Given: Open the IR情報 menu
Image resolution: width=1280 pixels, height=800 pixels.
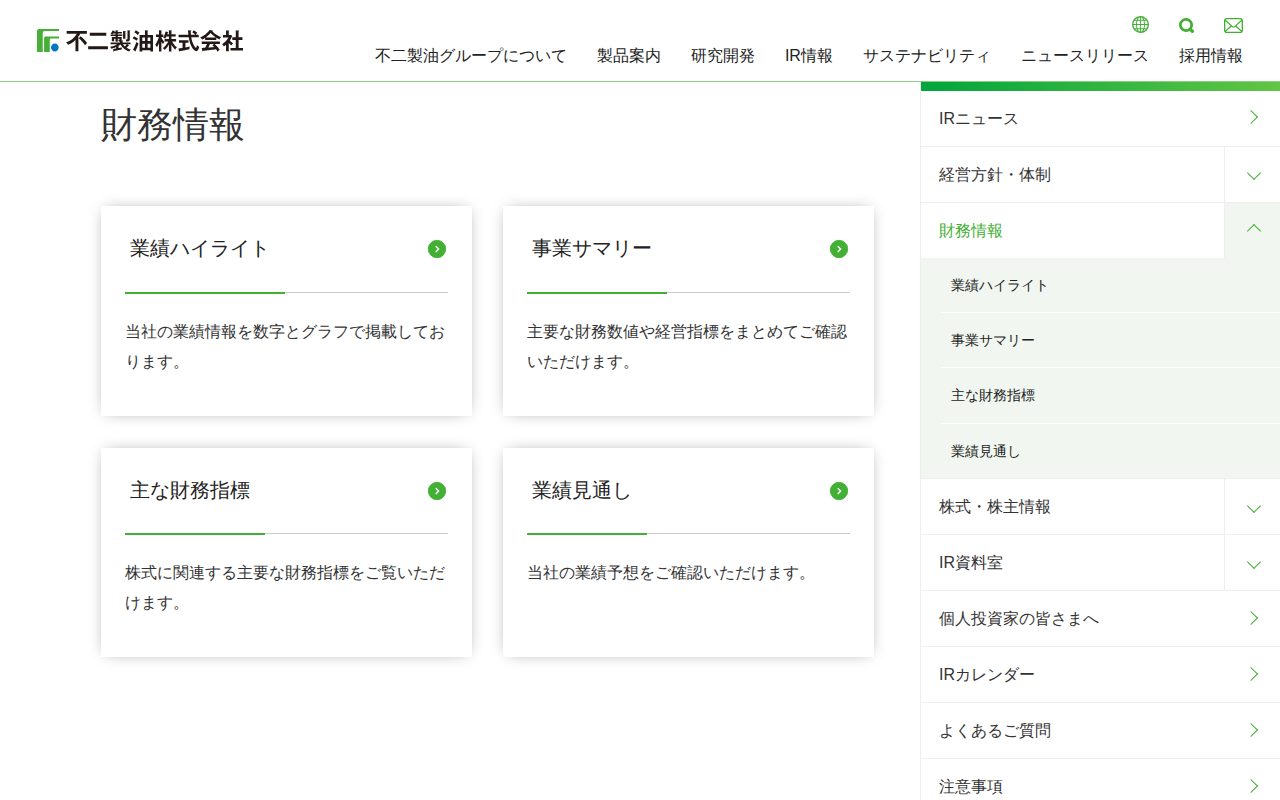Looking at the screenshot, I should (x=809, y=56).
